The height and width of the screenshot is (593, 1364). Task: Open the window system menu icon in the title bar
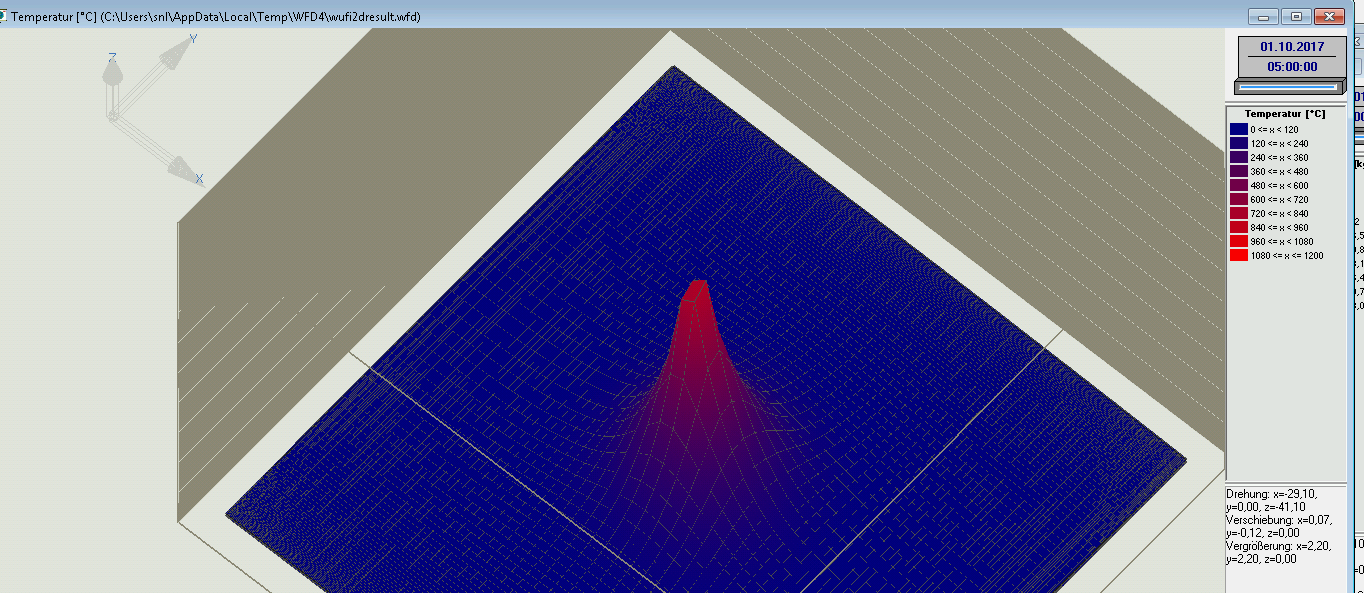(3, 16)
